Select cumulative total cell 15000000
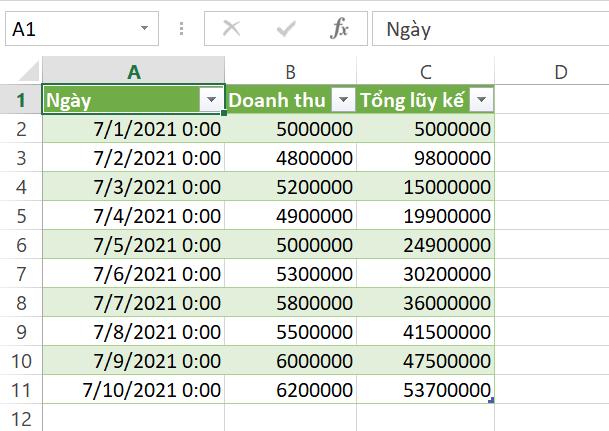 click(426, 187)
